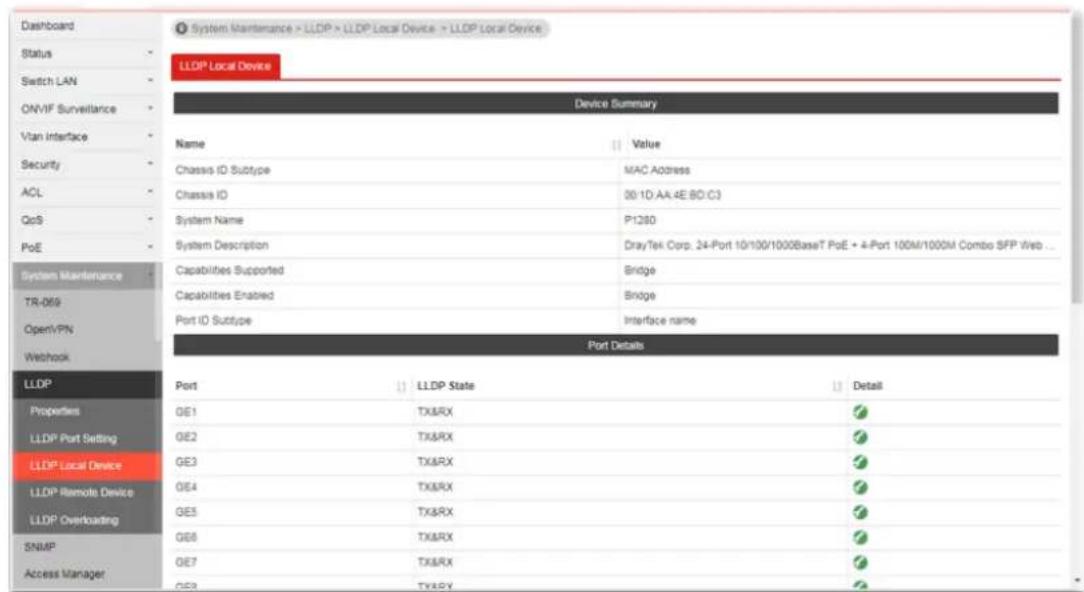Open LLDP Properties page
Viewport: 1084px width, 592px height.
click(x=55, y=411)
